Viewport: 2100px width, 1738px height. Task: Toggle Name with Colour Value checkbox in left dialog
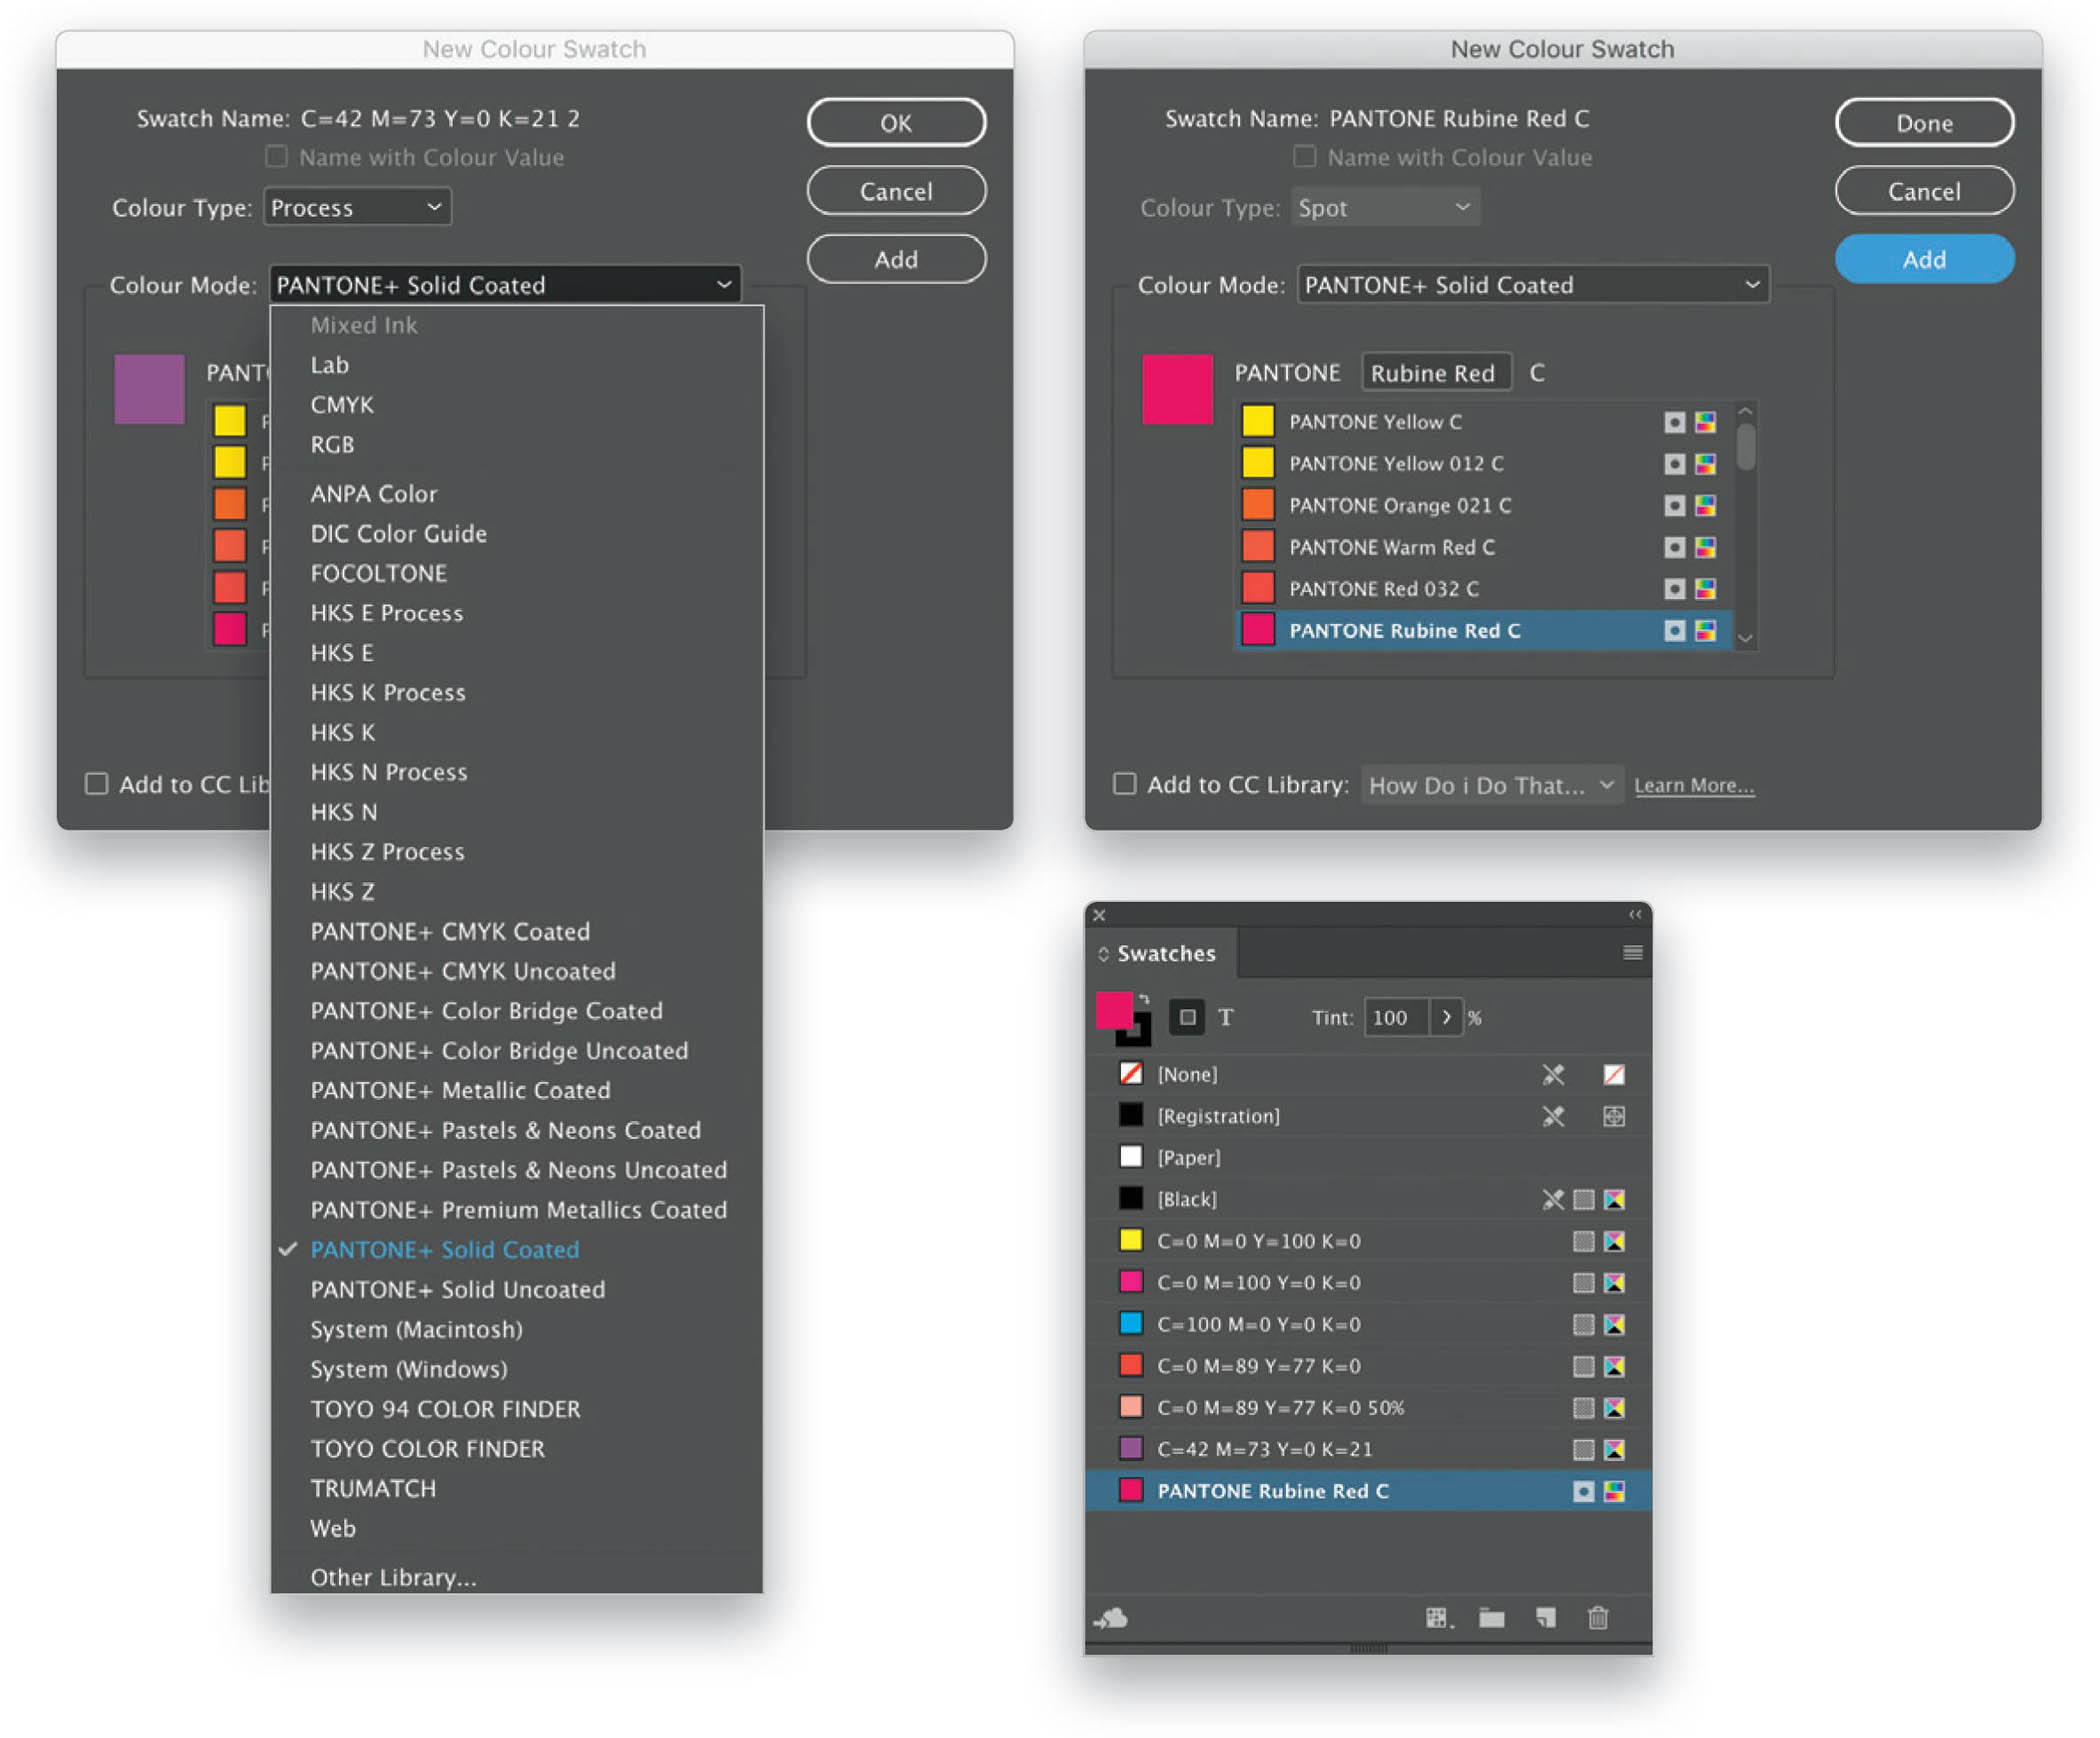(276, 157)
